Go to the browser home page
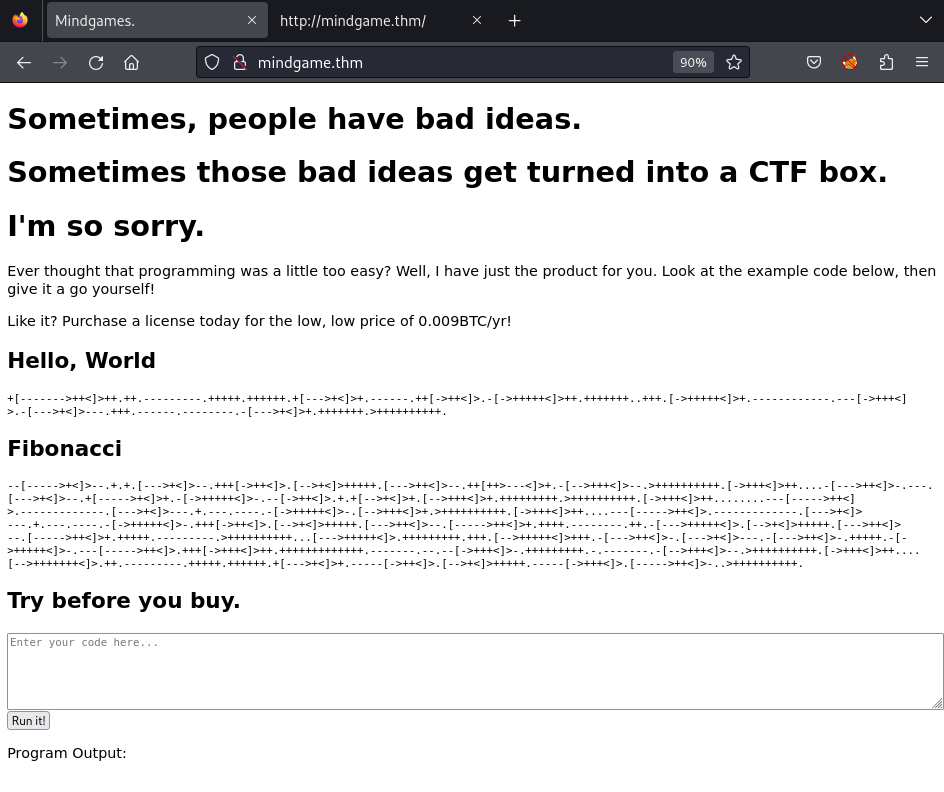 131,62
